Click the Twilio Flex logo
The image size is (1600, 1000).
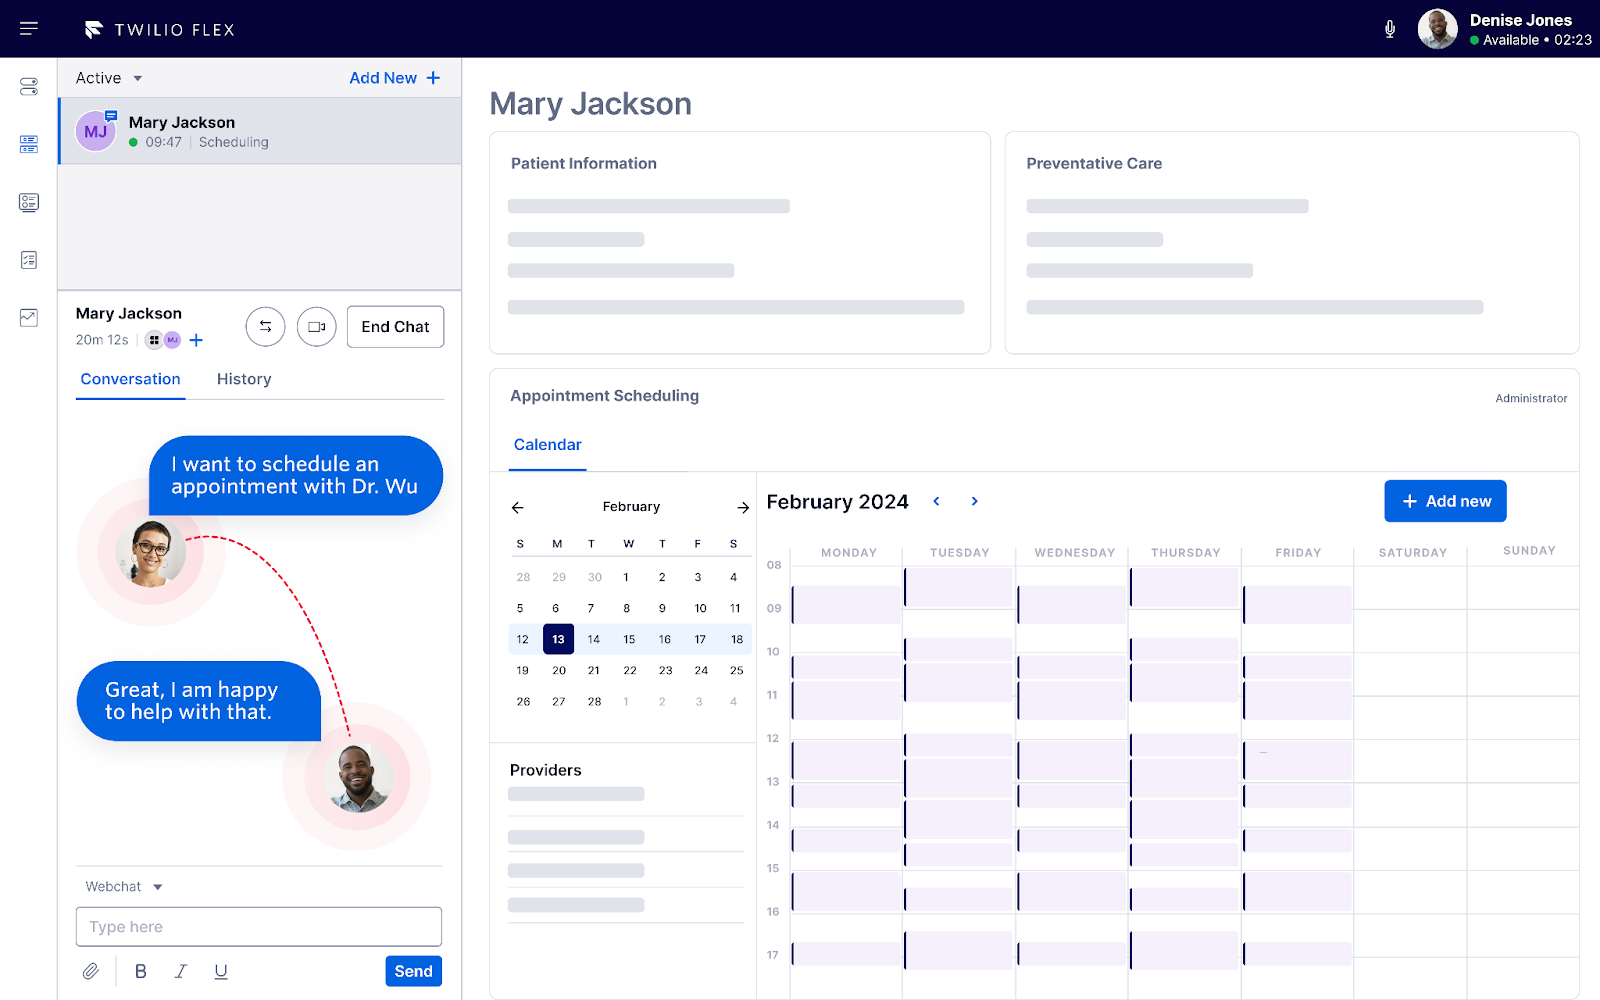click(x=160, y=30)
